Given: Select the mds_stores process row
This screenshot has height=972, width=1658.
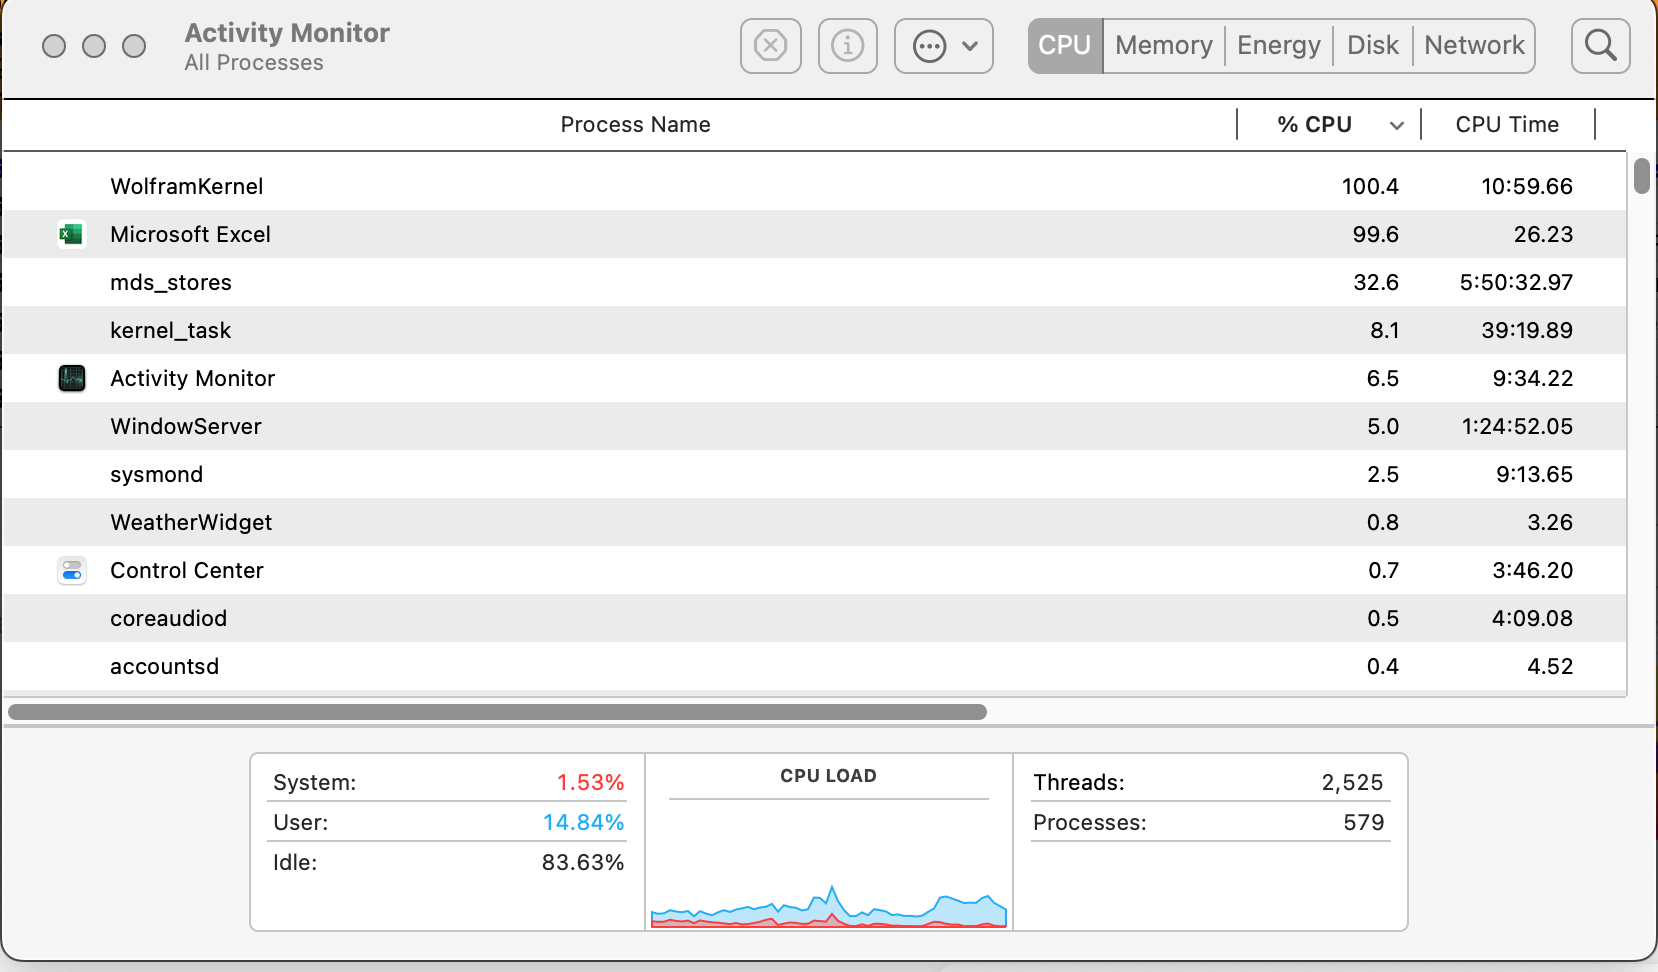Looking at the screenshot, I should pos(815,282).
